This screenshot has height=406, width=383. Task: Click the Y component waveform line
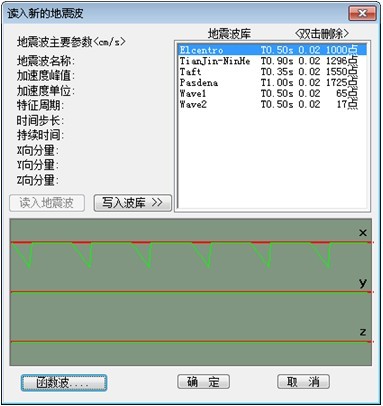pyautogui.click(x=191, y=292)
